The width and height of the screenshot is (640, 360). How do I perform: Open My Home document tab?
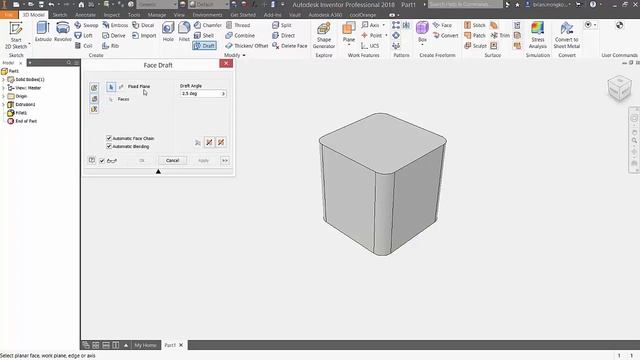click(x=145, y=345)
